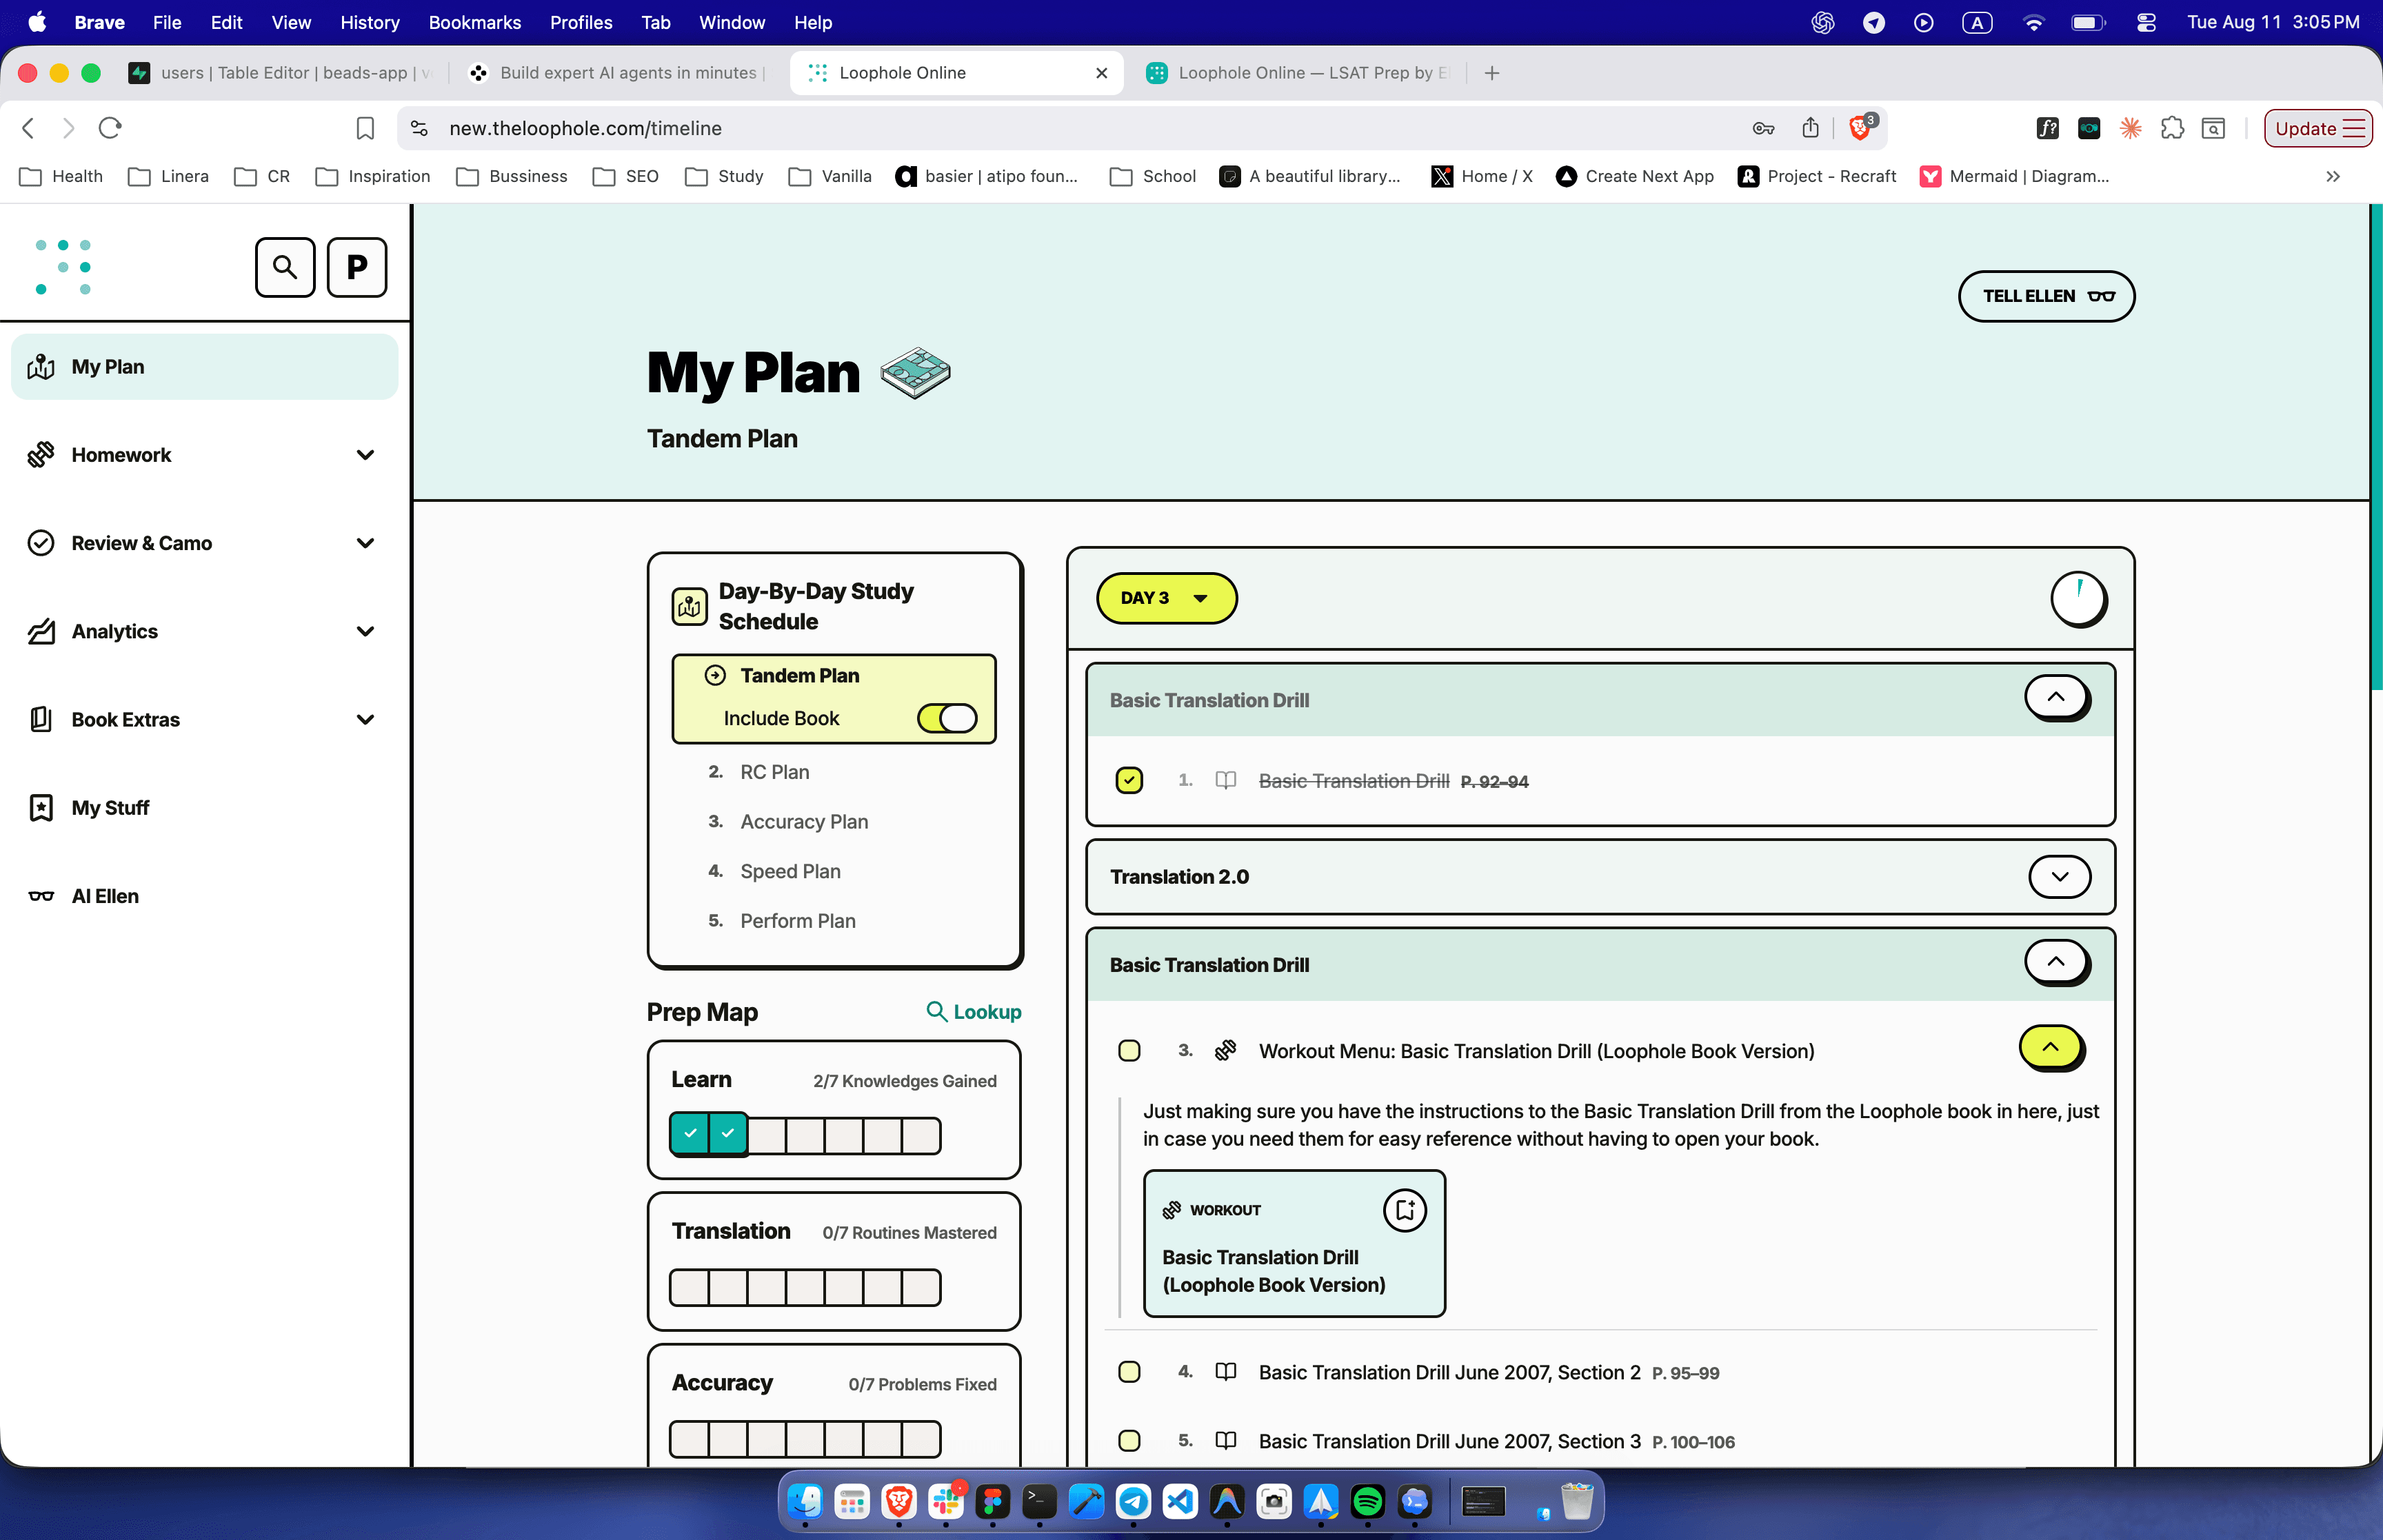The width and height of the screenshot is (2383, 1540).
Task: Check item 5 June 2007 Section 3
Action: coord(1129,1441)
